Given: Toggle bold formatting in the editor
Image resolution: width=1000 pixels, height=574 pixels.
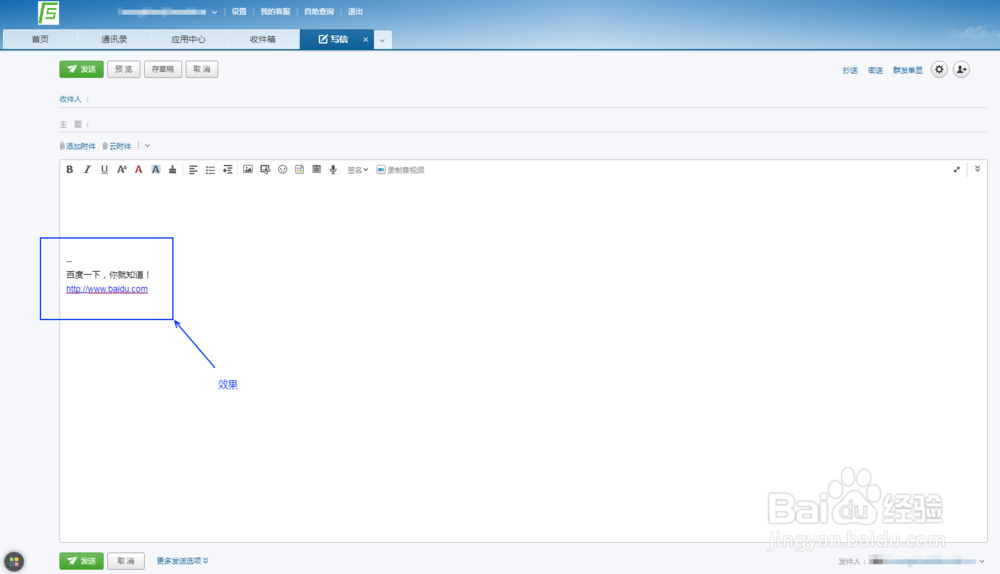Looking at the screenshot, I should click(x=70, y=170).
